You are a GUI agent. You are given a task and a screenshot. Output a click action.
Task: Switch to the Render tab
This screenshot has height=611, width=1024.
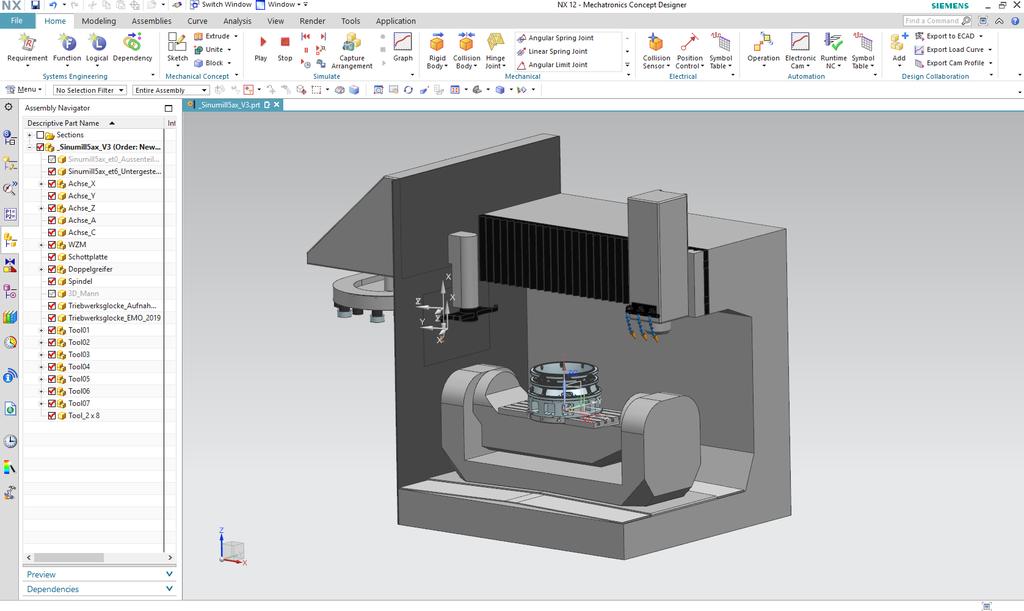pyautogui.click(x=312, y=21)
